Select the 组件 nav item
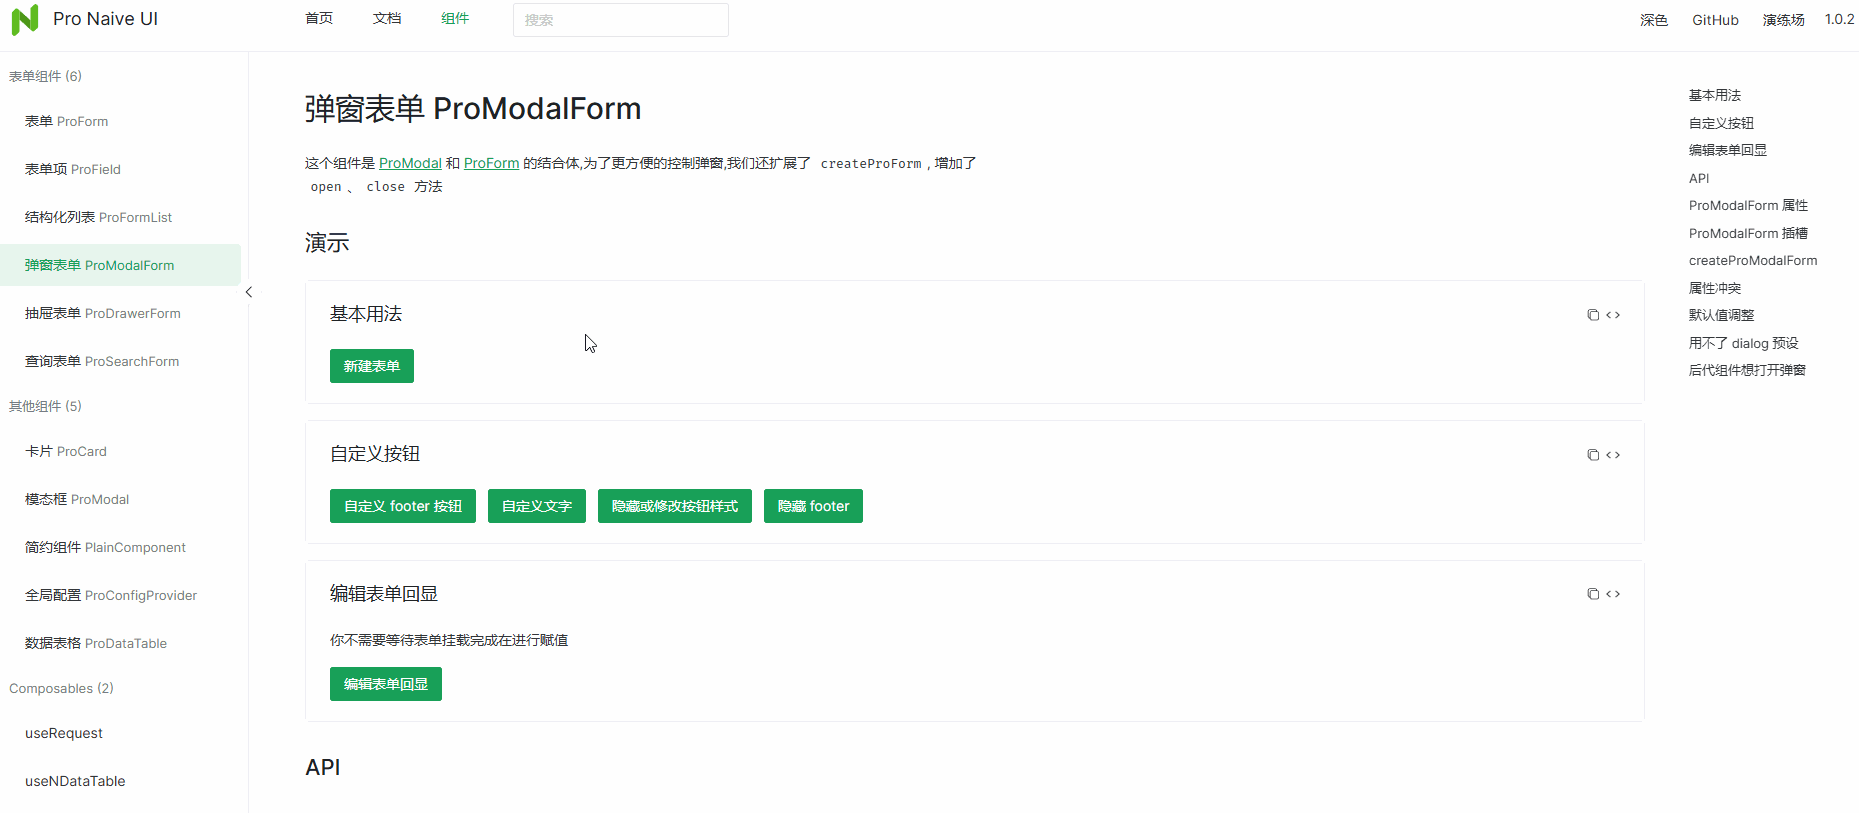The height and width of the screenshot is (813, 1859). point(455,19)
